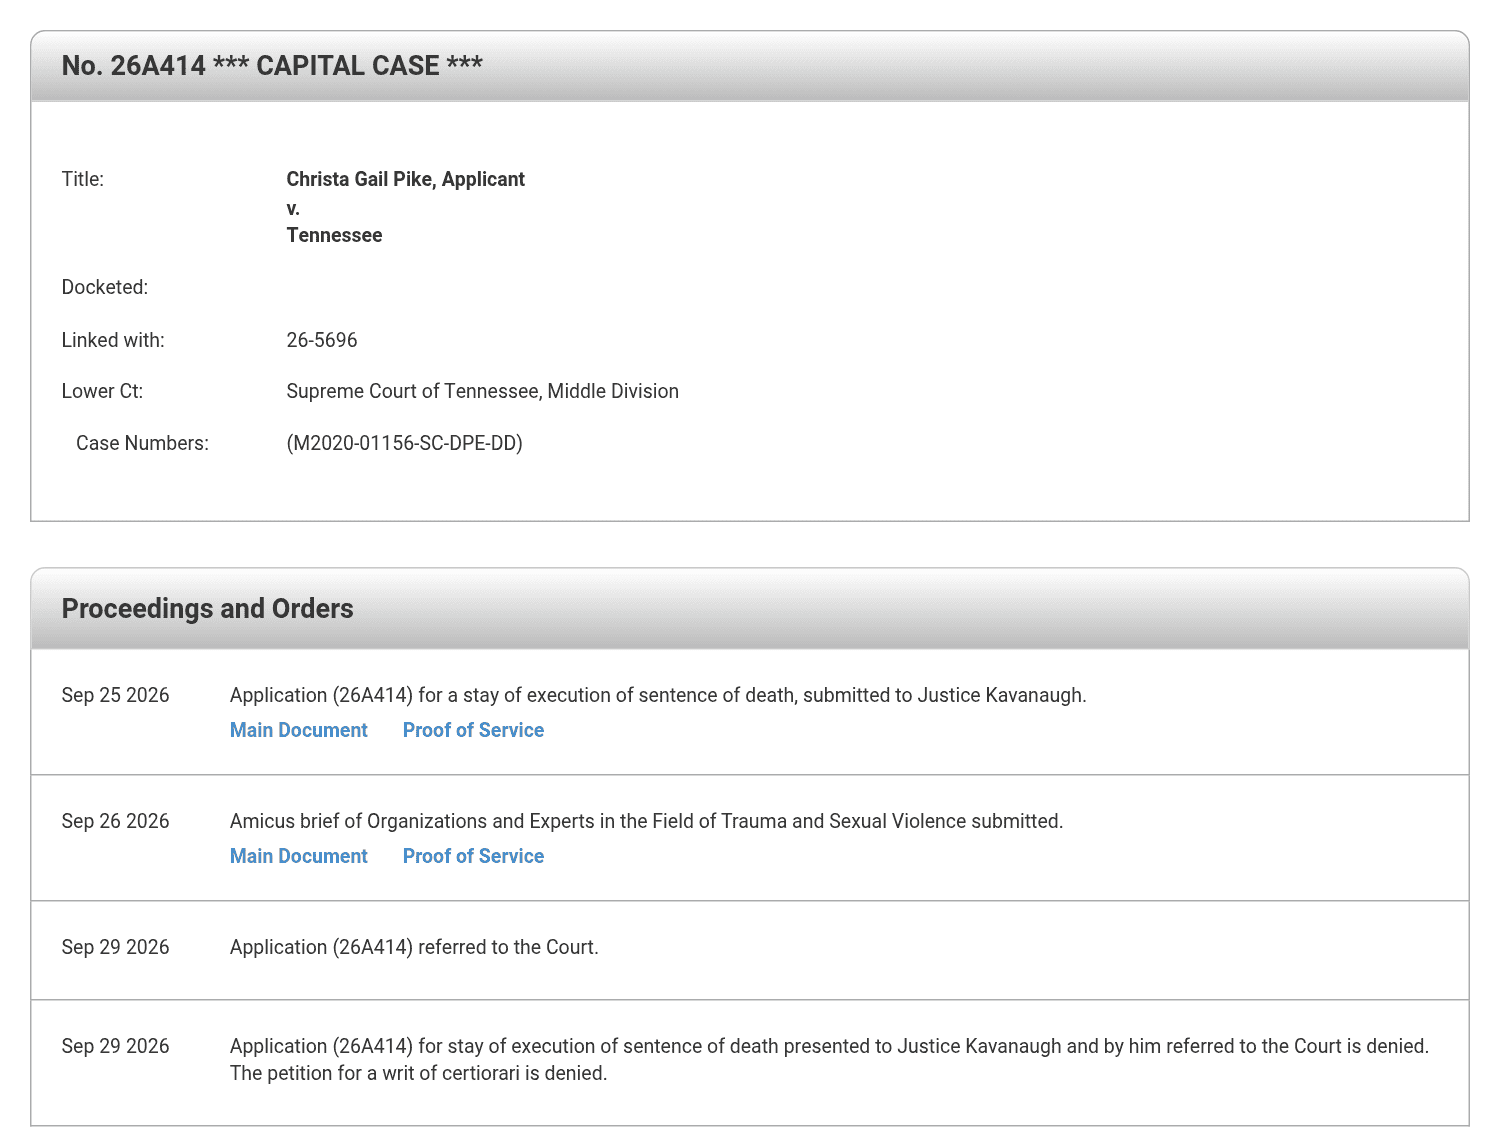1500x1135 pixels.
Task: Click the 'Docketed:' label
Action: [x=105, y=287]
